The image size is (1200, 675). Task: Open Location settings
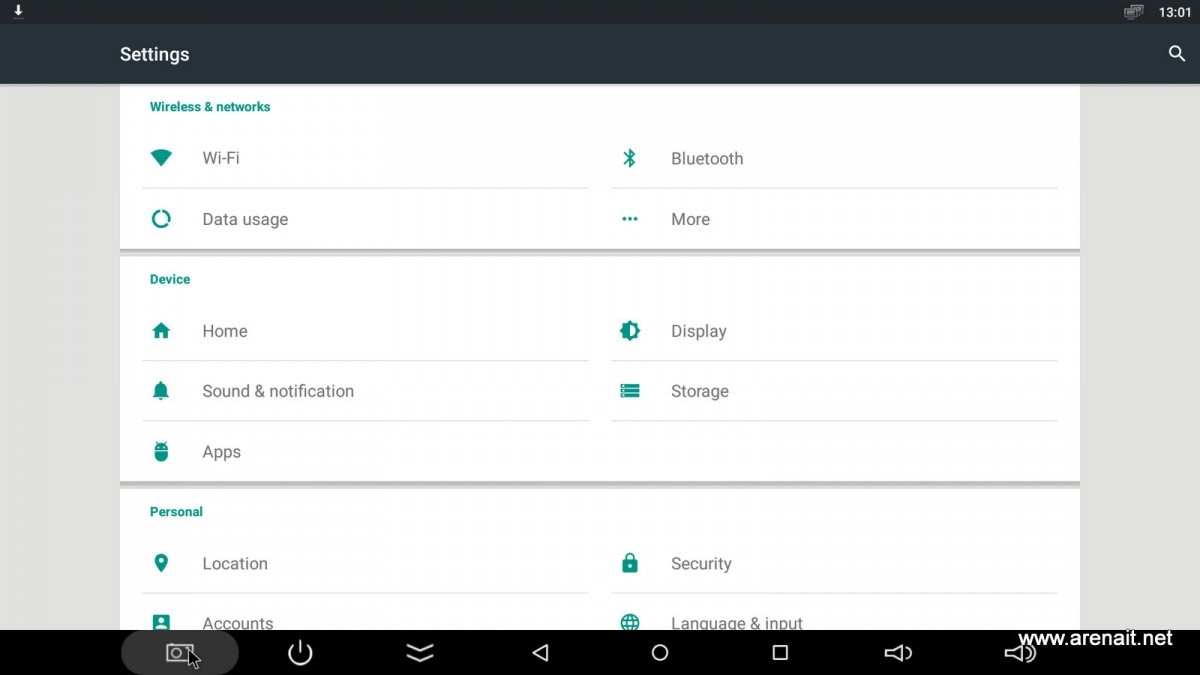[234, 564]
